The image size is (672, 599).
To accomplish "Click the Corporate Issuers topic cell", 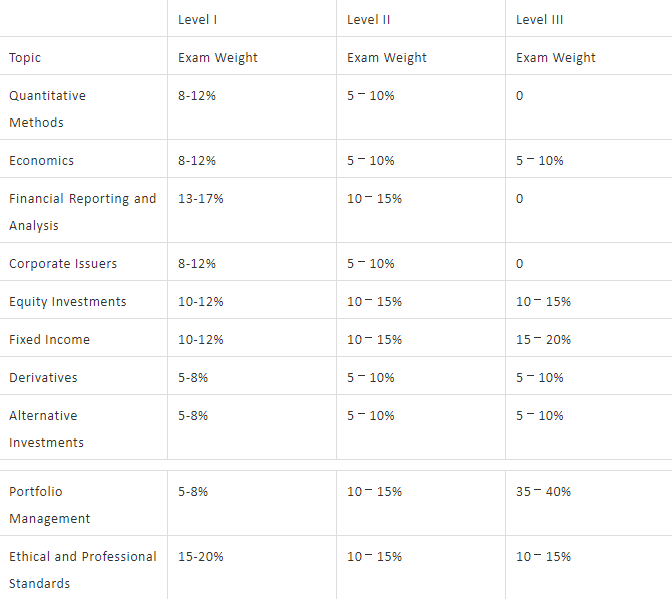I will 63,264.
